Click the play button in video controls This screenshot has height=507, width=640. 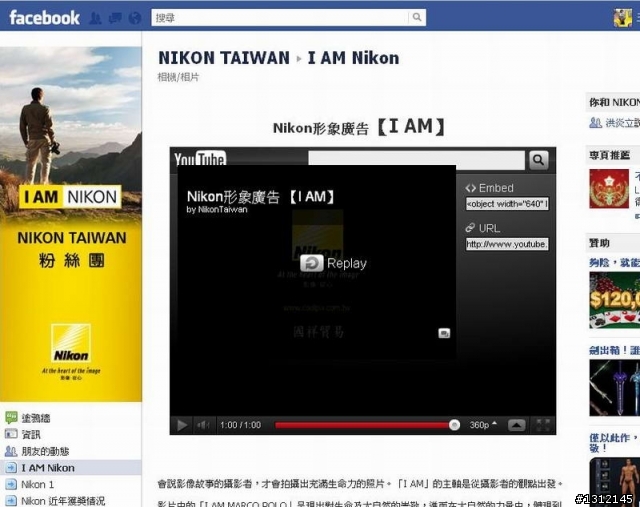182,425
